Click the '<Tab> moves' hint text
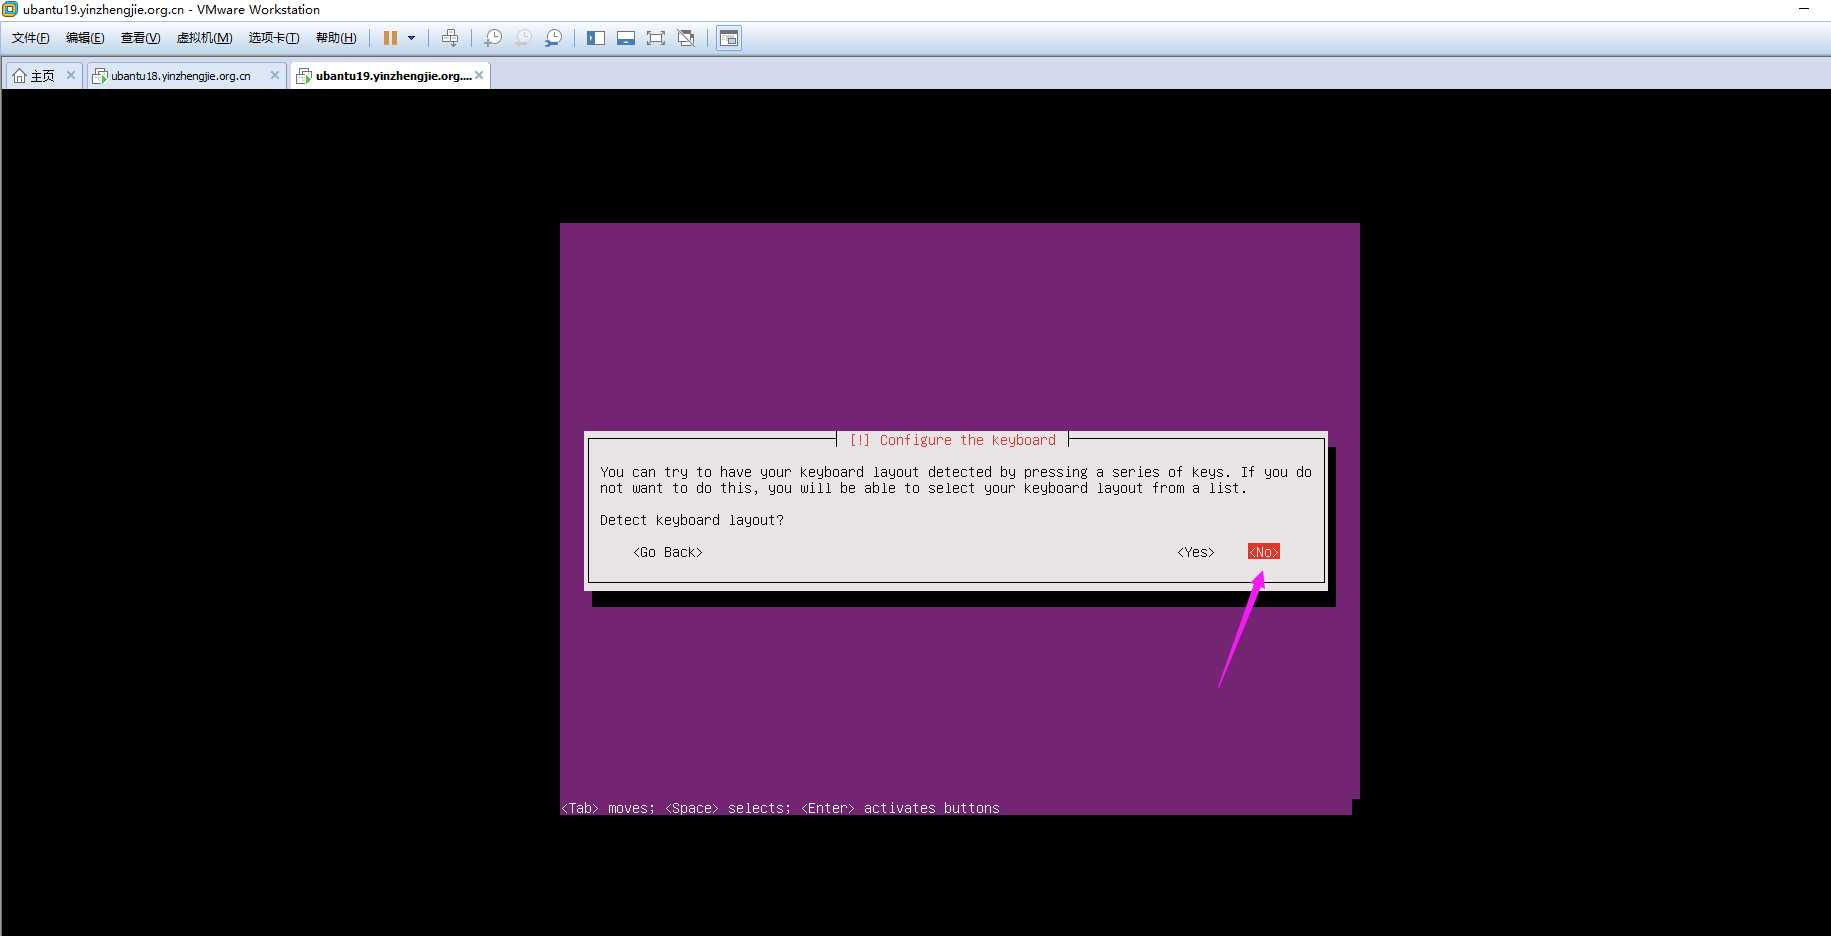The image size is (1831, 936). tap(608, 808)
